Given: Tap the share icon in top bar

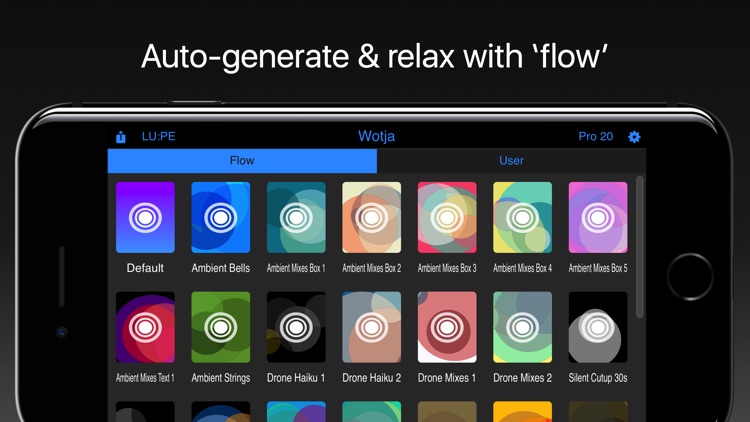Looking at the screenshot, I should pyautogui.click(x=121, y=137).
